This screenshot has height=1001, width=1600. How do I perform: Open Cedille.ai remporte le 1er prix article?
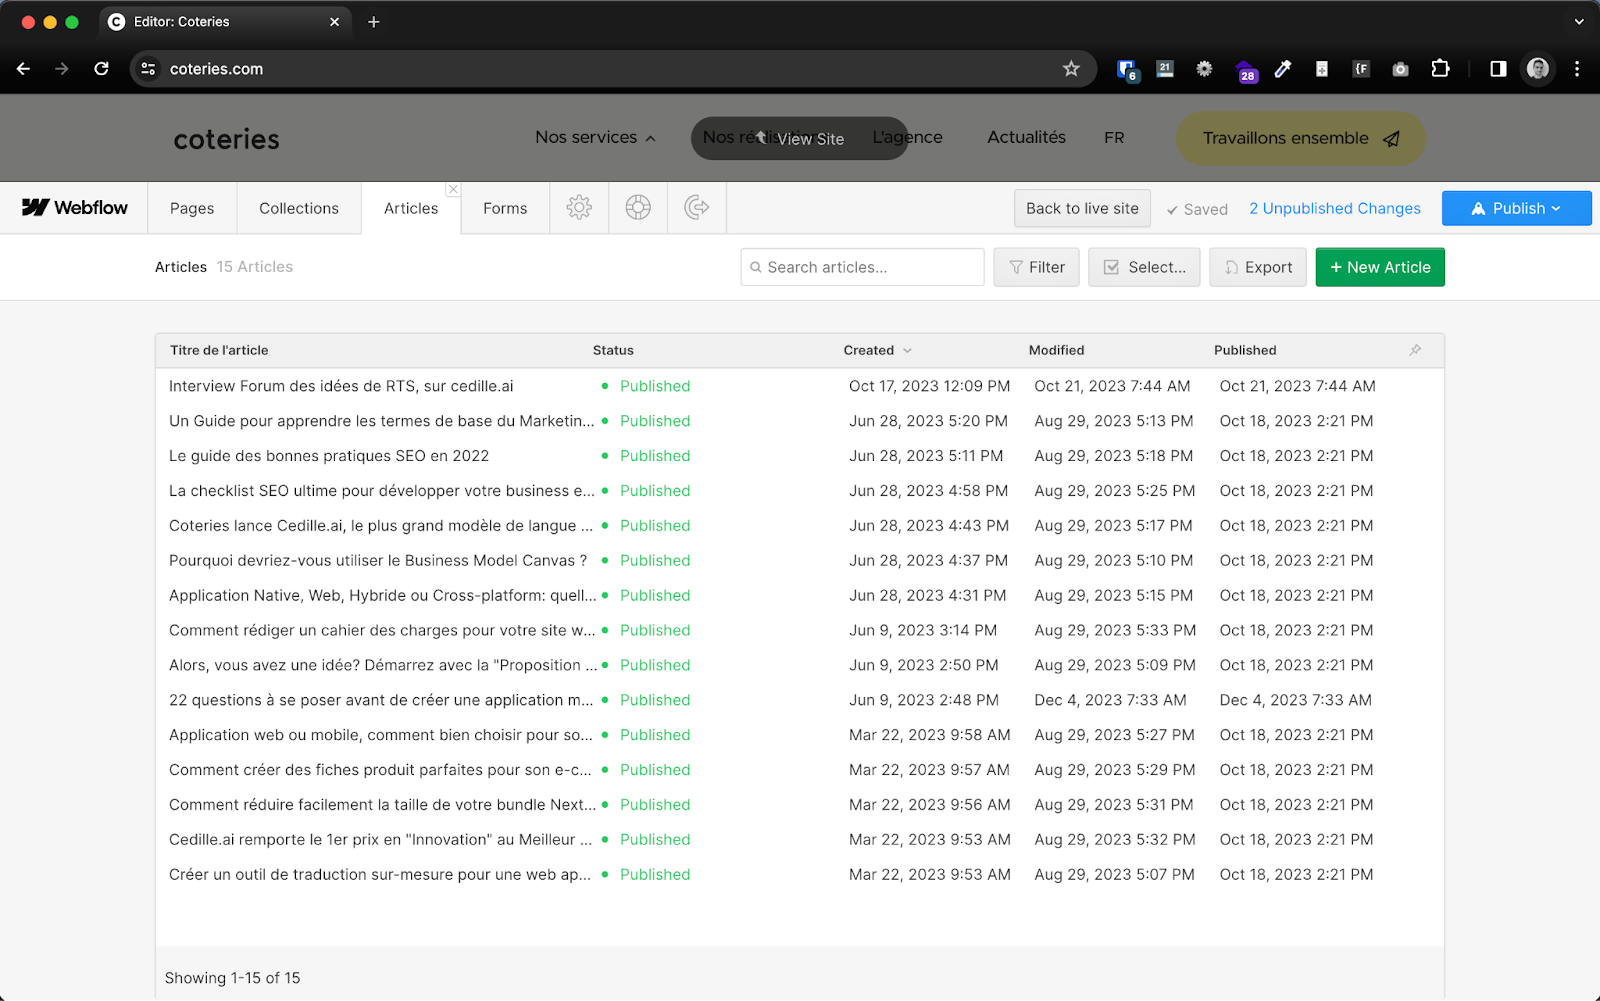380,840
